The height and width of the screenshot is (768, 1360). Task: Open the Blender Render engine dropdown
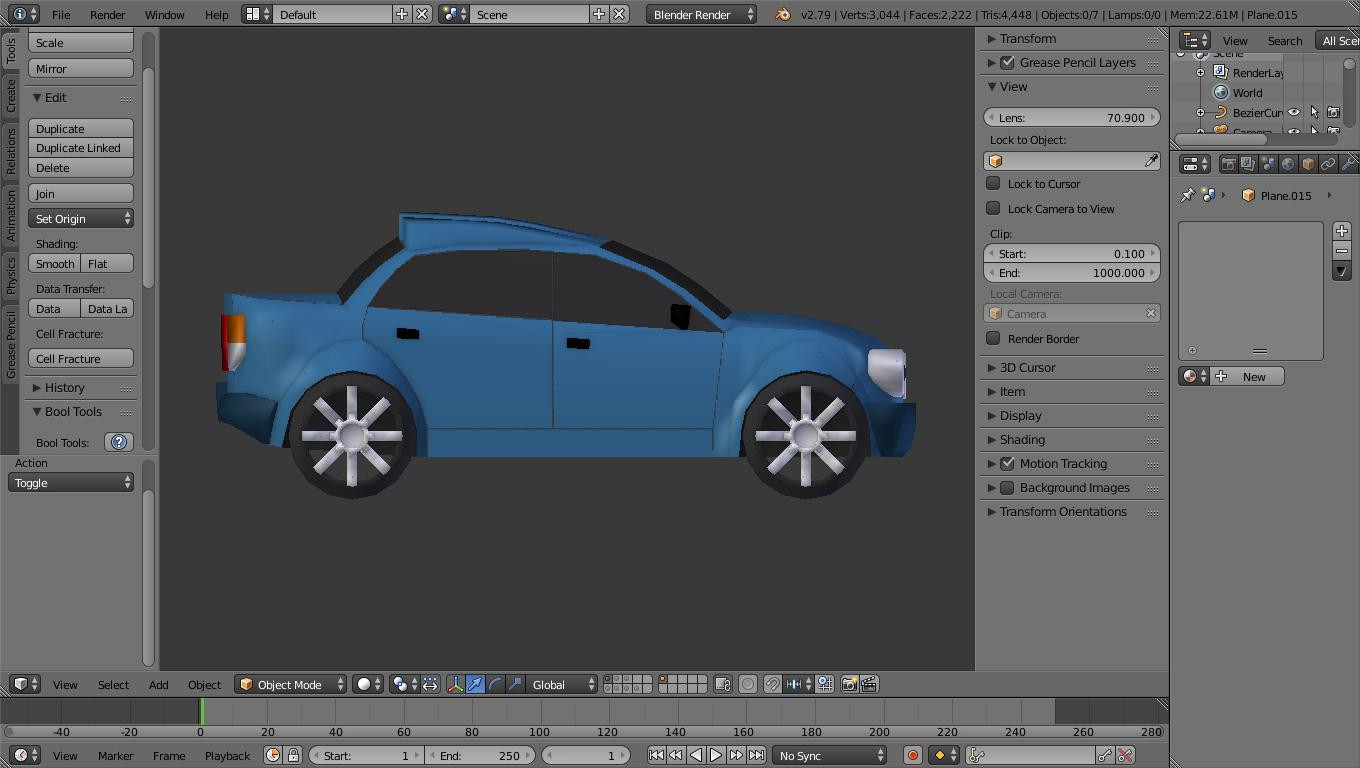coord(701,14)
